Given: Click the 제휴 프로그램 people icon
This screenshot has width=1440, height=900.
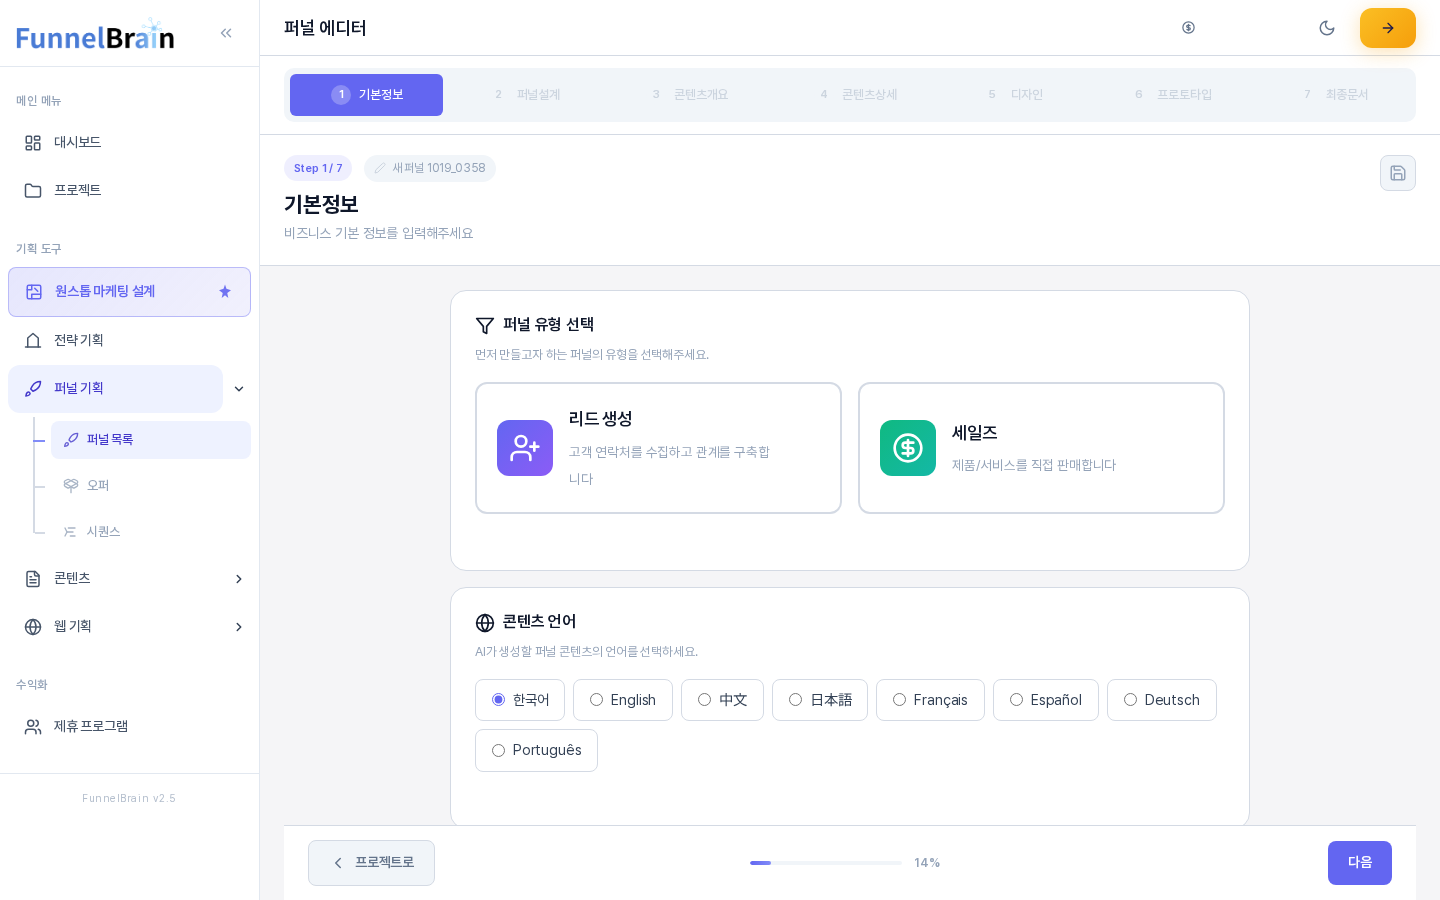Looking at the screenshot, I should [x=33, y=727].
